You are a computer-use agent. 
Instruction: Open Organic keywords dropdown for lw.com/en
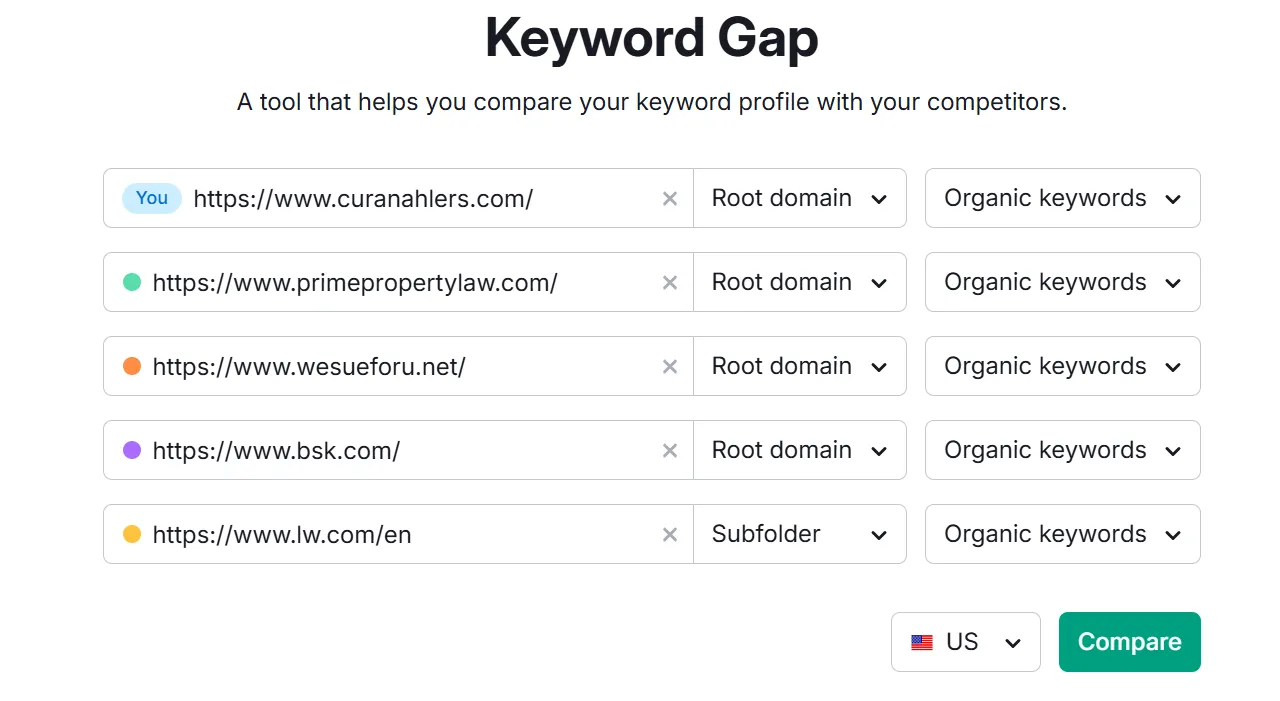click(x=1062, y=535)
